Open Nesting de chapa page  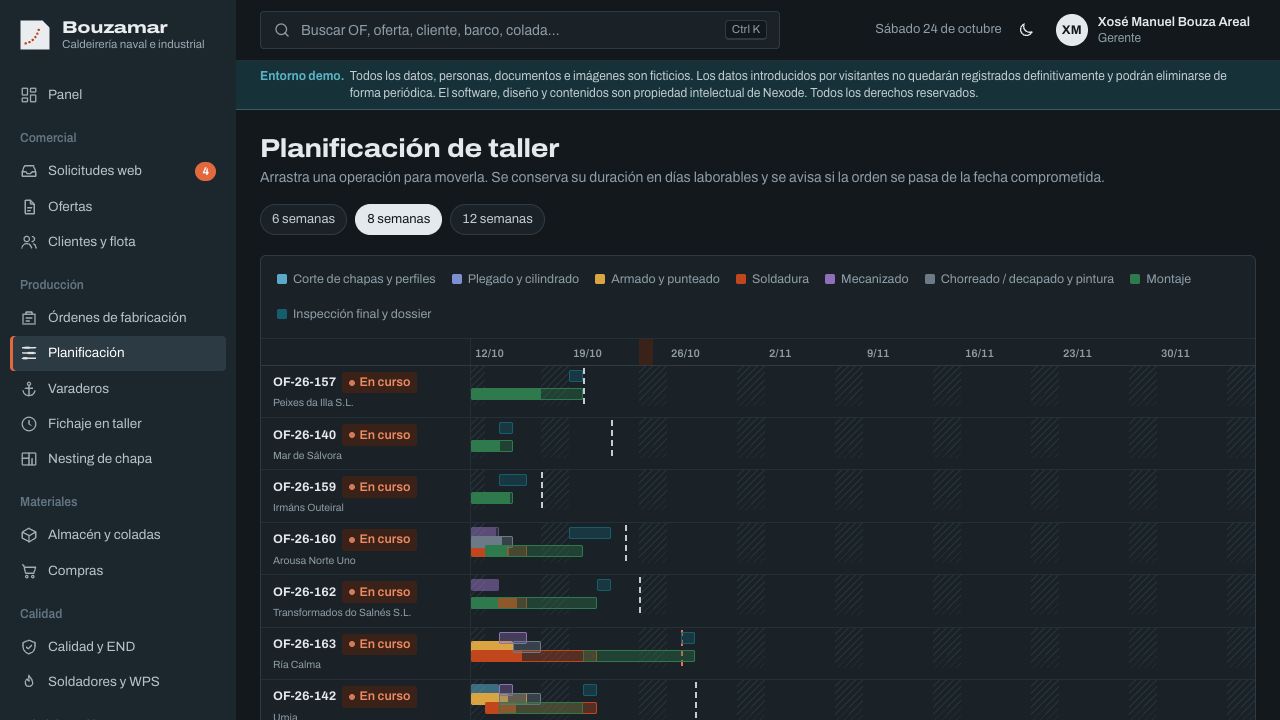(x=118, y=459)
